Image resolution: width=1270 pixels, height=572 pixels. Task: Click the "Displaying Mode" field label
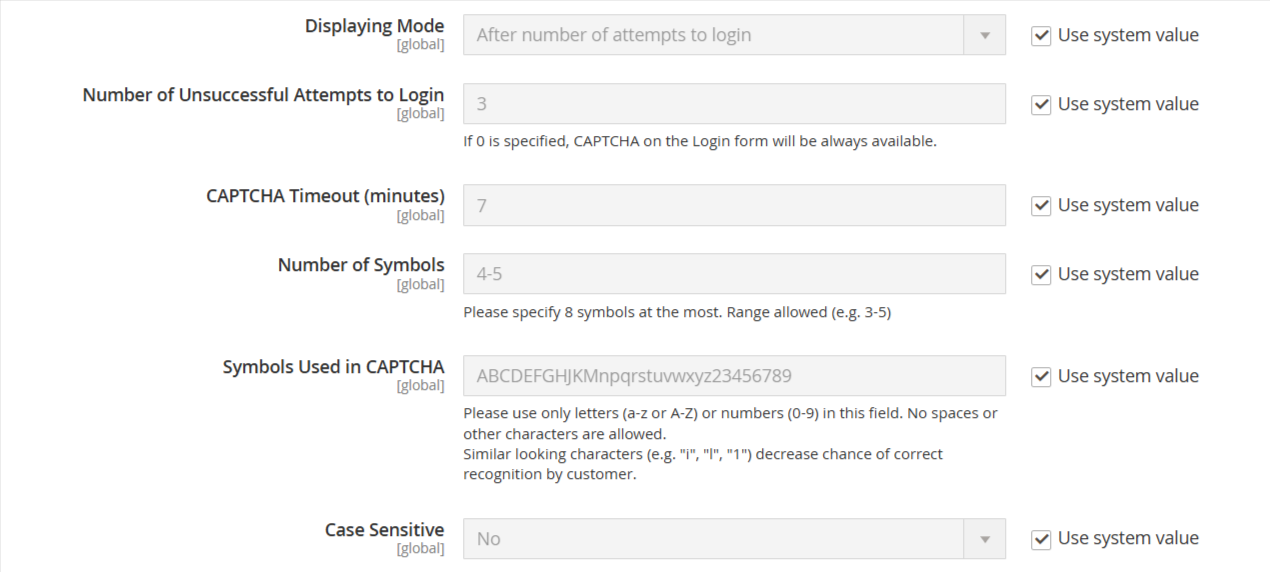point(374,26)
